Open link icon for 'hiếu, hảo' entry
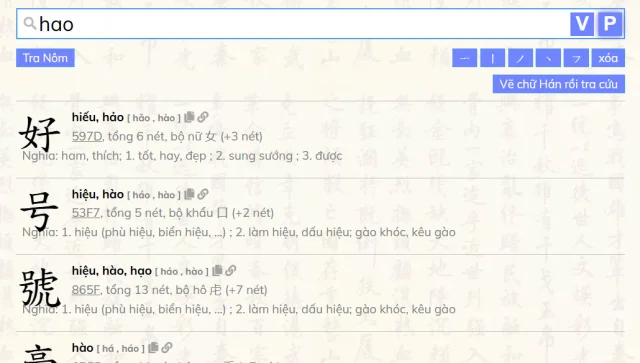This screenshot has width=640, height=363. [203, 117]
